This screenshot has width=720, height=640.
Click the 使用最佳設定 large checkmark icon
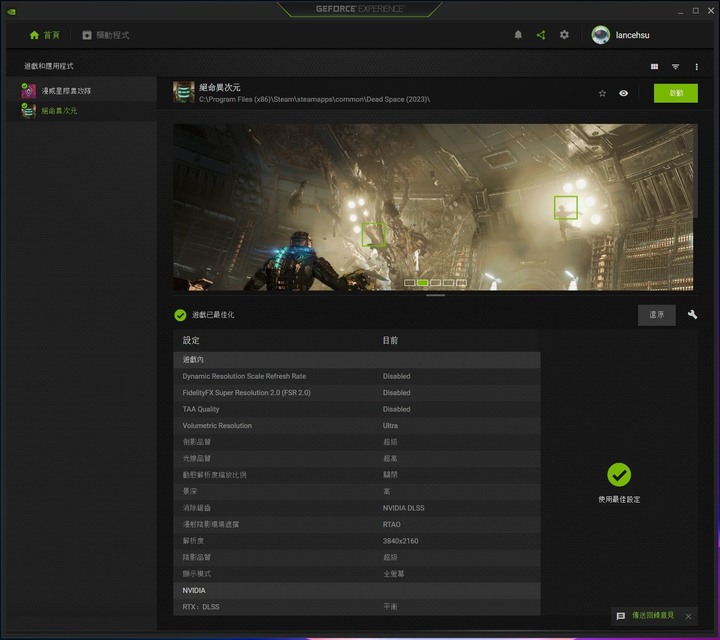pyautogui.click(x=619, y=475)
